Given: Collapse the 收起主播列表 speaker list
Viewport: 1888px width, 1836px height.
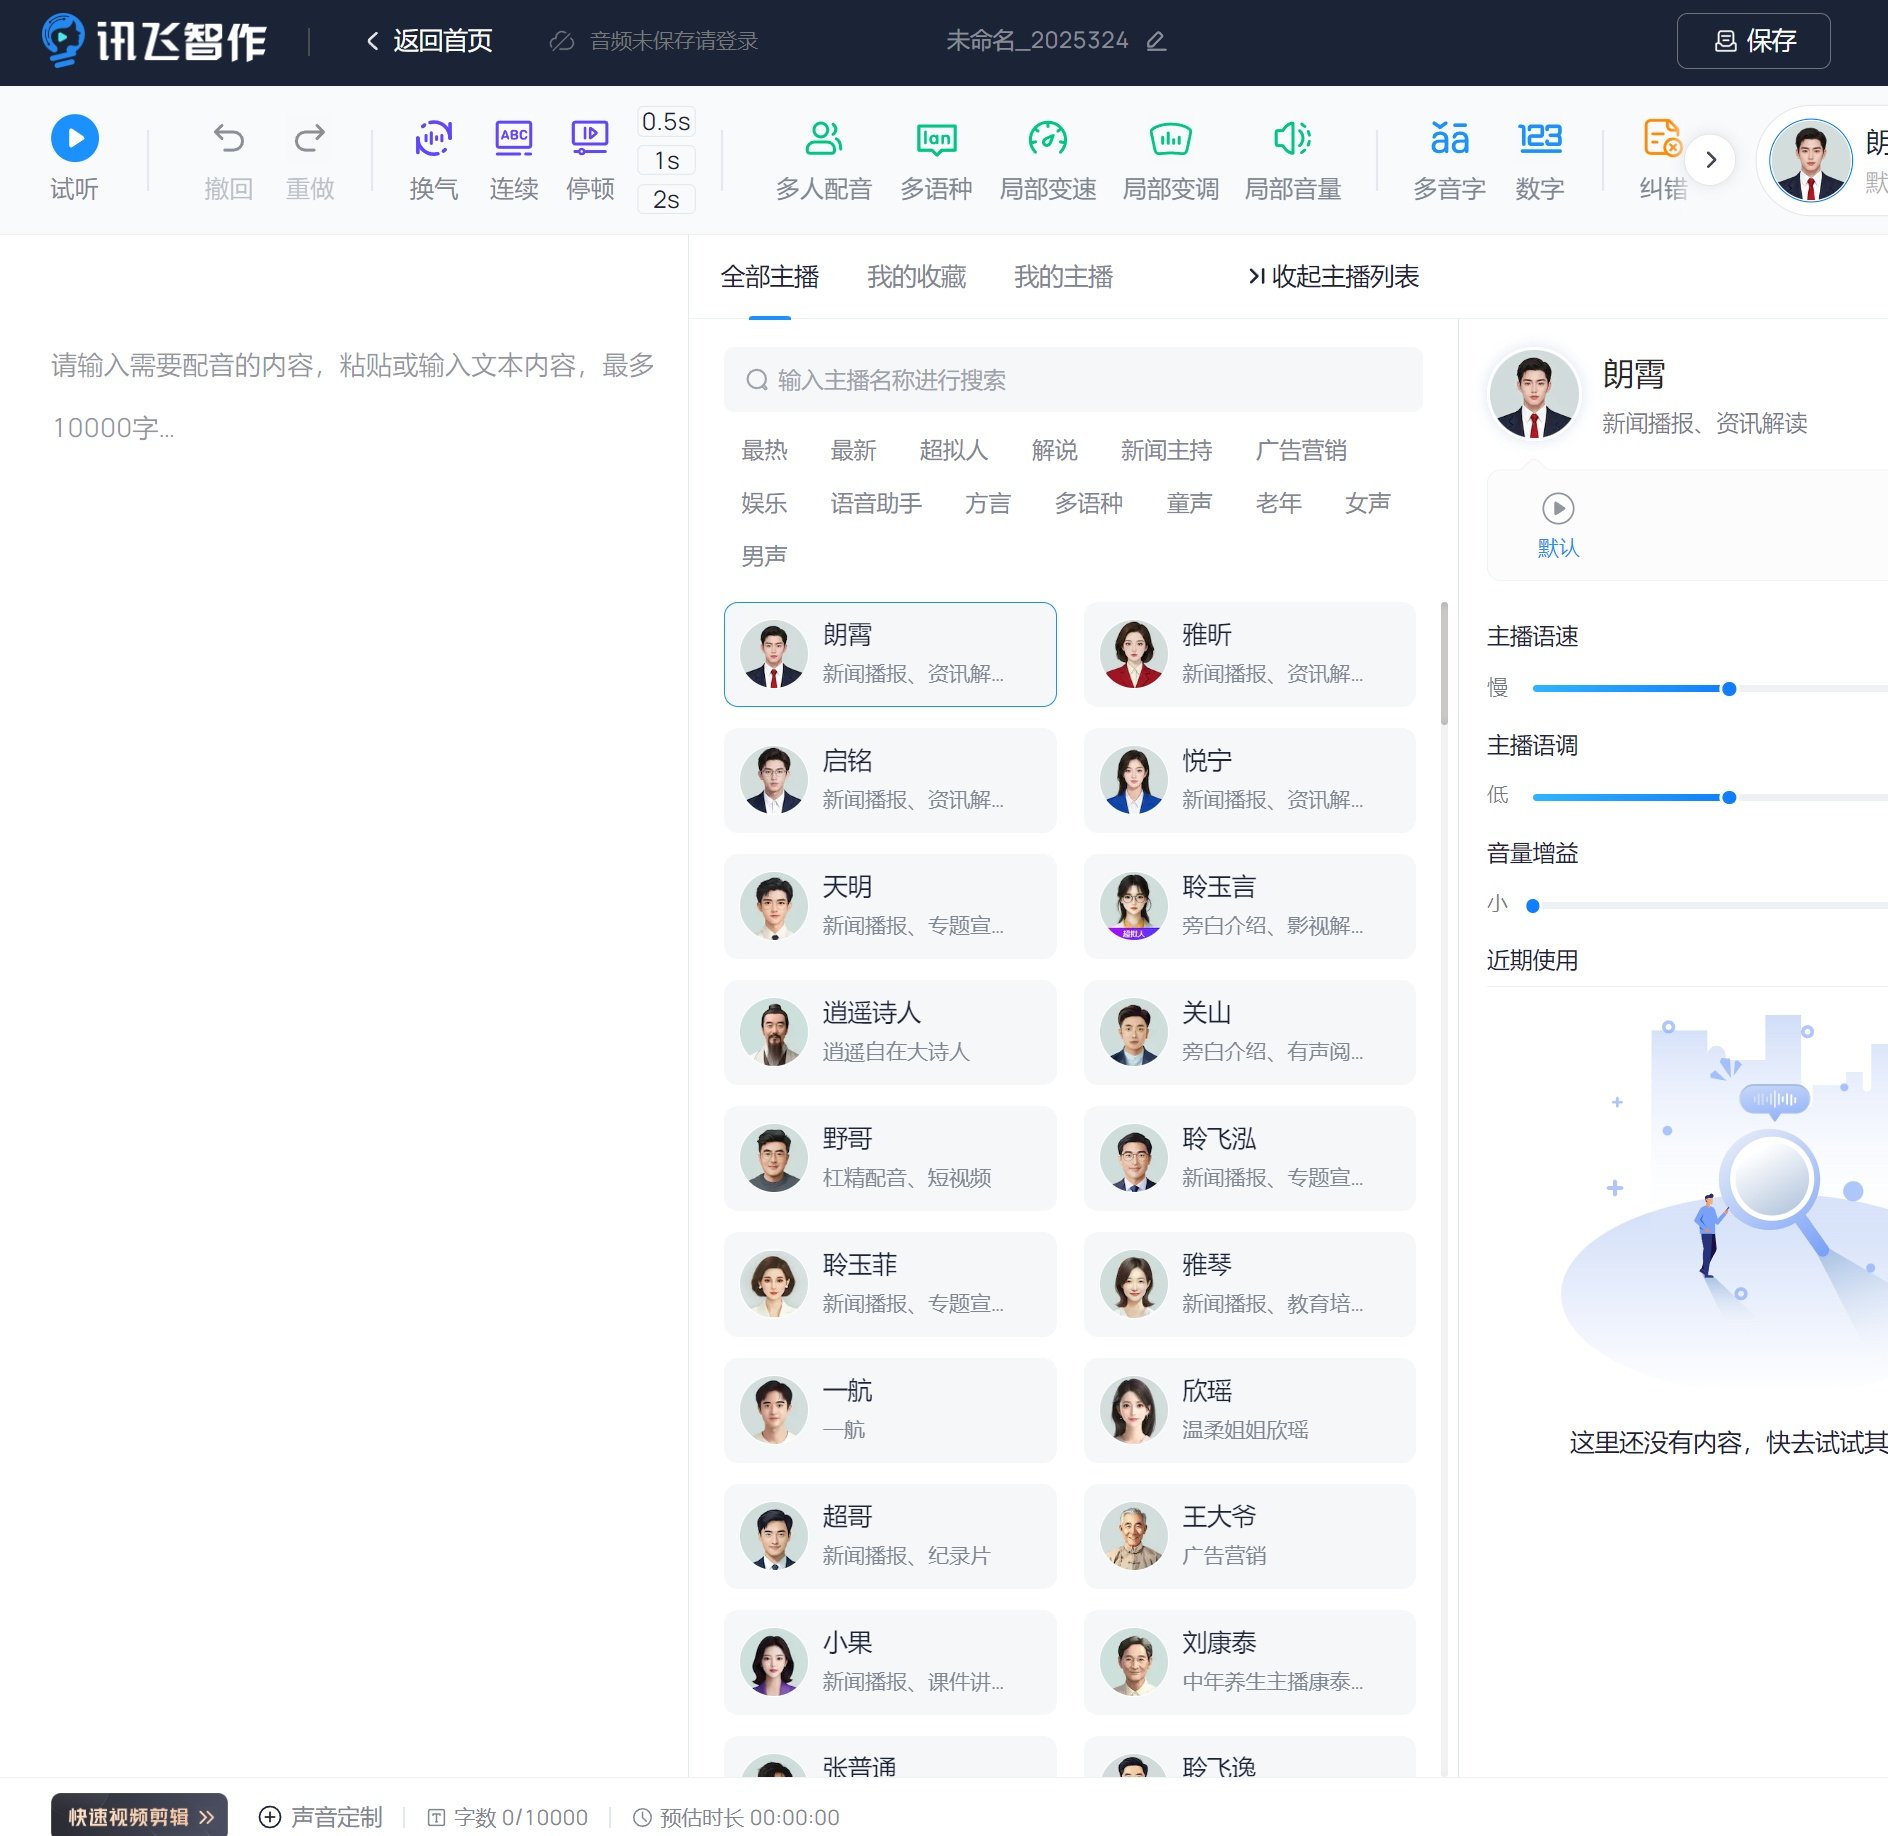Looking at the screenshot, I should 1334,277.
